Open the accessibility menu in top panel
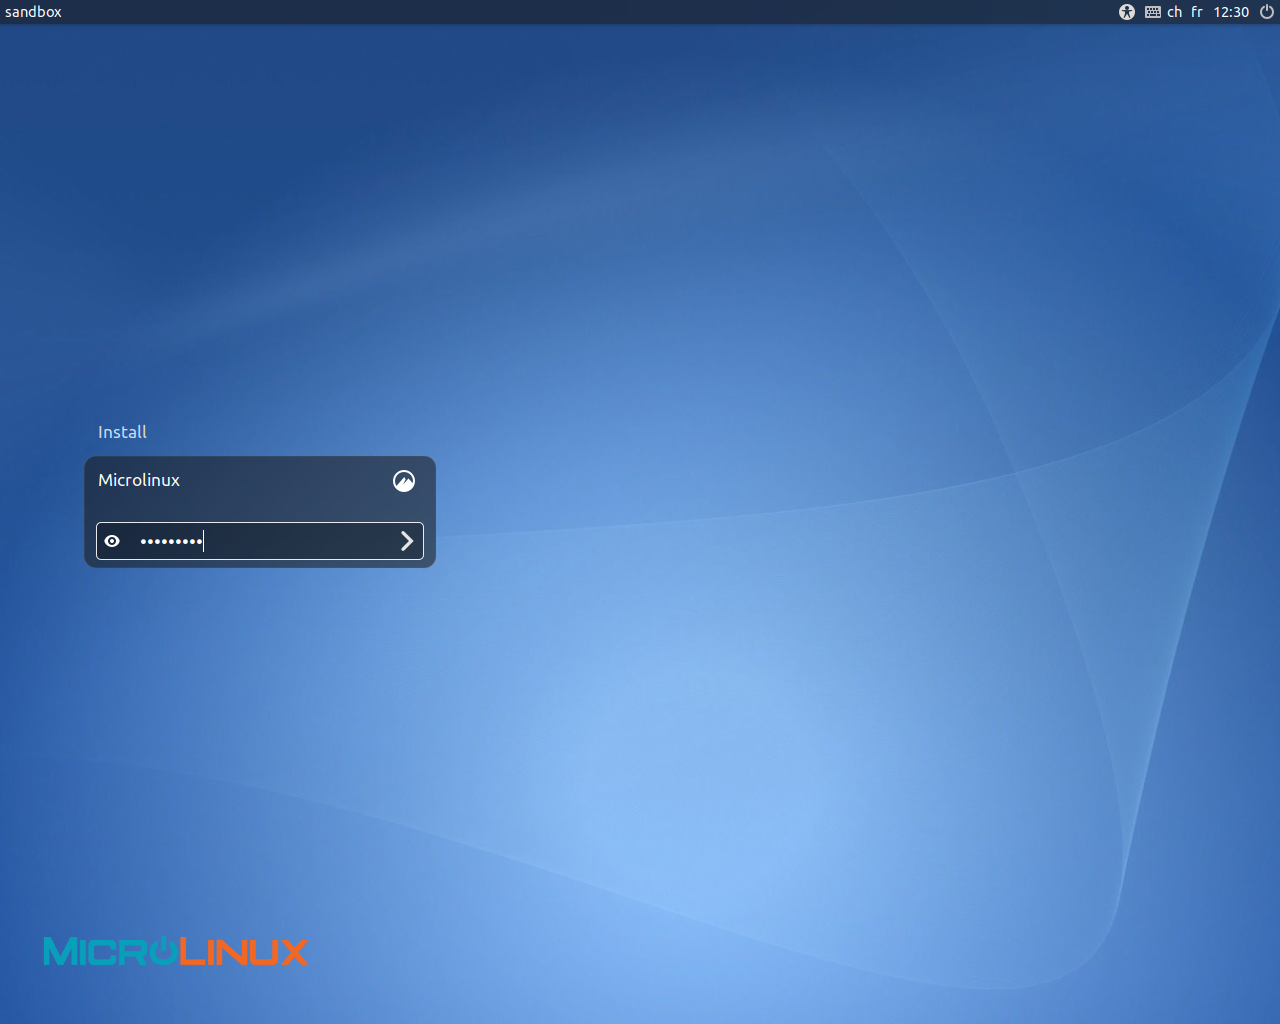The image size is (1280, 1024). 1127,12
